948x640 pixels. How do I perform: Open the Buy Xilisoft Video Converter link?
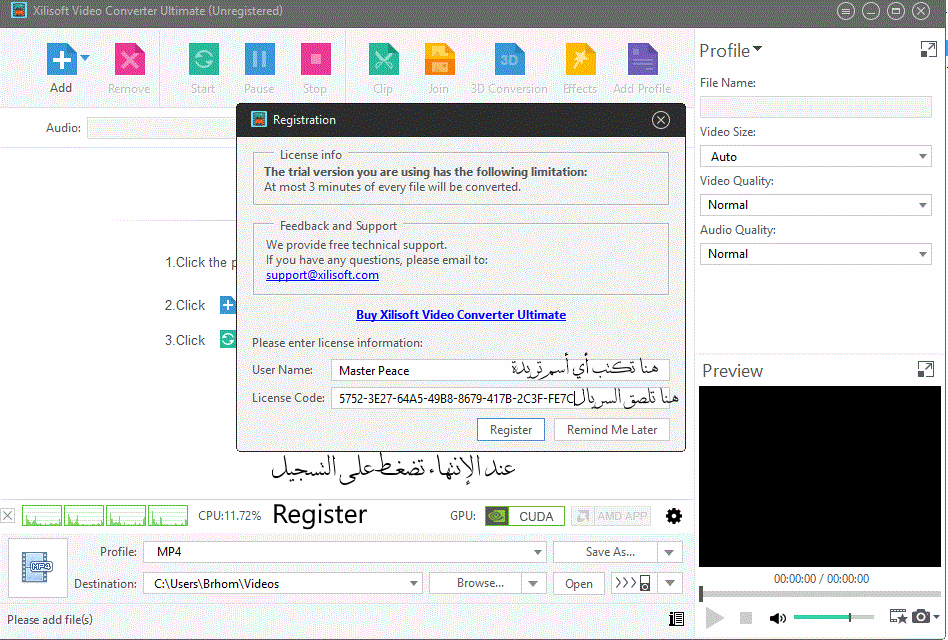461,315
